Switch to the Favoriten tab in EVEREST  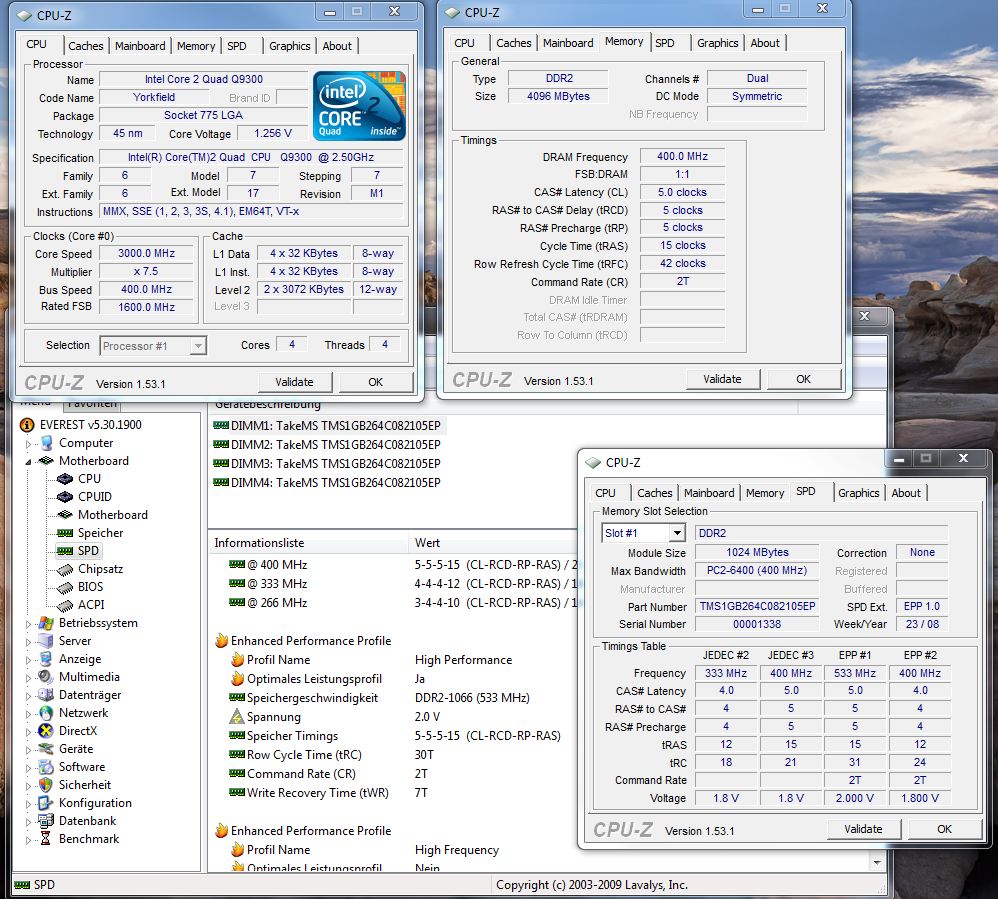tap(91, 404)
